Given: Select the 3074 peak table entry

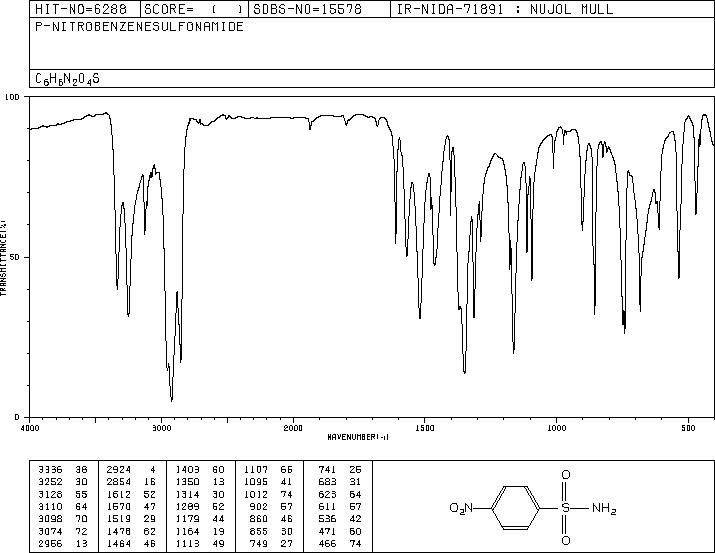Looking at the screenshot, I should click(x=62, y=531).
